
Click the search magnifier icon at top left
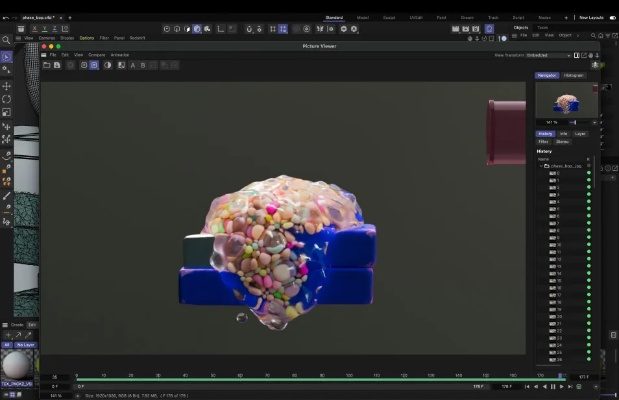click(6, 40)
